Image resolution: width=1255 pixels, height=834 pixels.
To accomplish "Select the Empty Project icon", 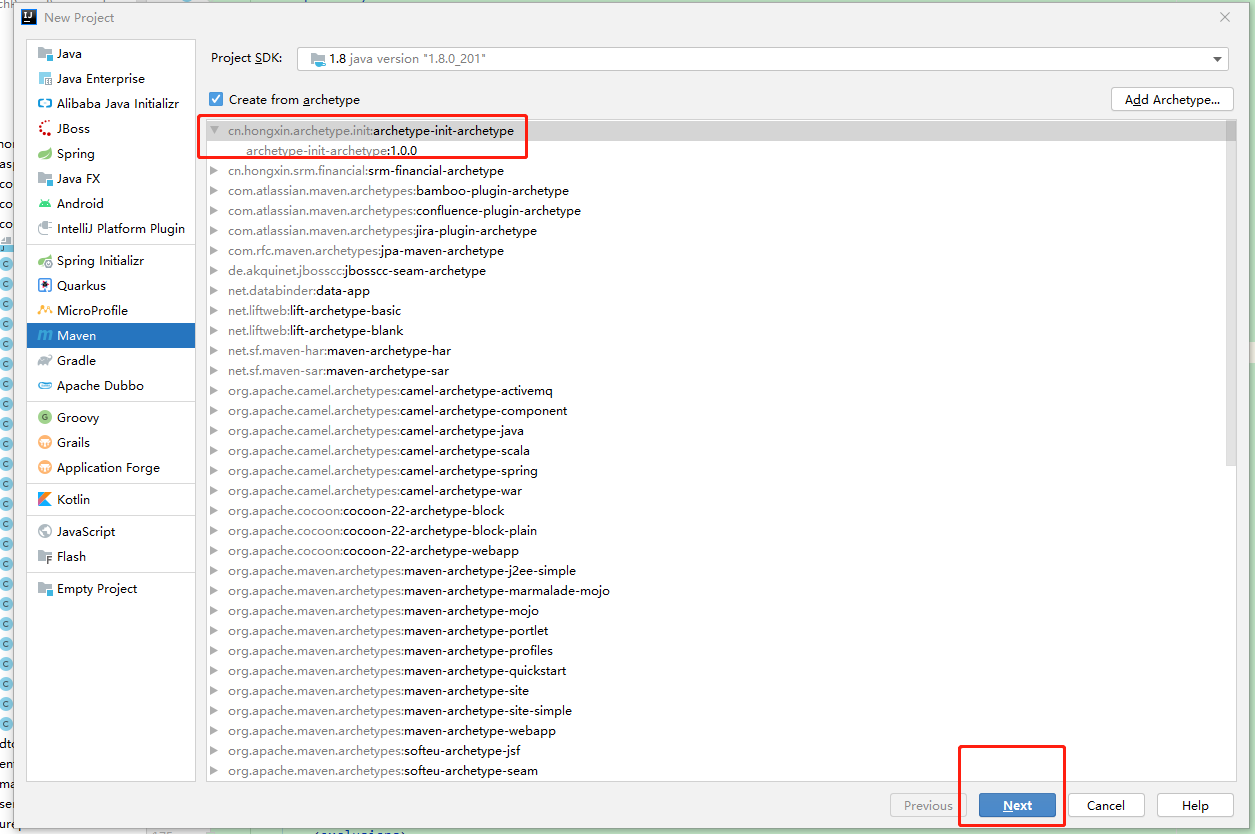I will pyautogui.click(x=44, y=589).
